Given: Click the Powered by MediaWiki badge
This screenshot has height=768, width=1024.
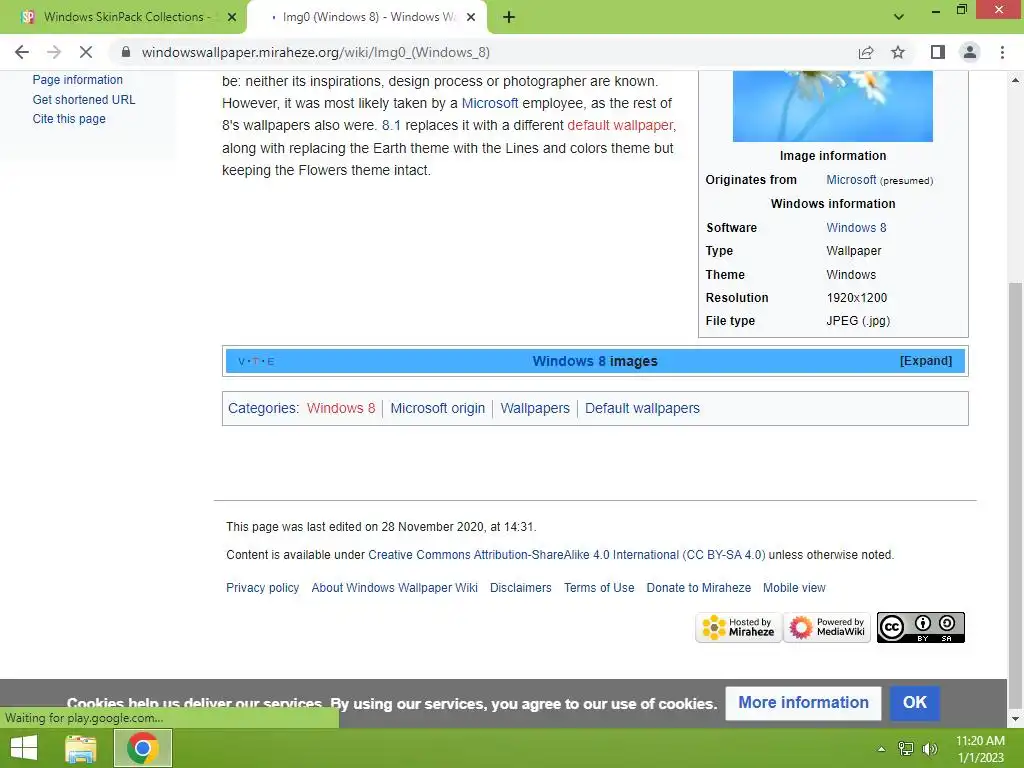Looking at the screenshot, I should tap(827, 628).
